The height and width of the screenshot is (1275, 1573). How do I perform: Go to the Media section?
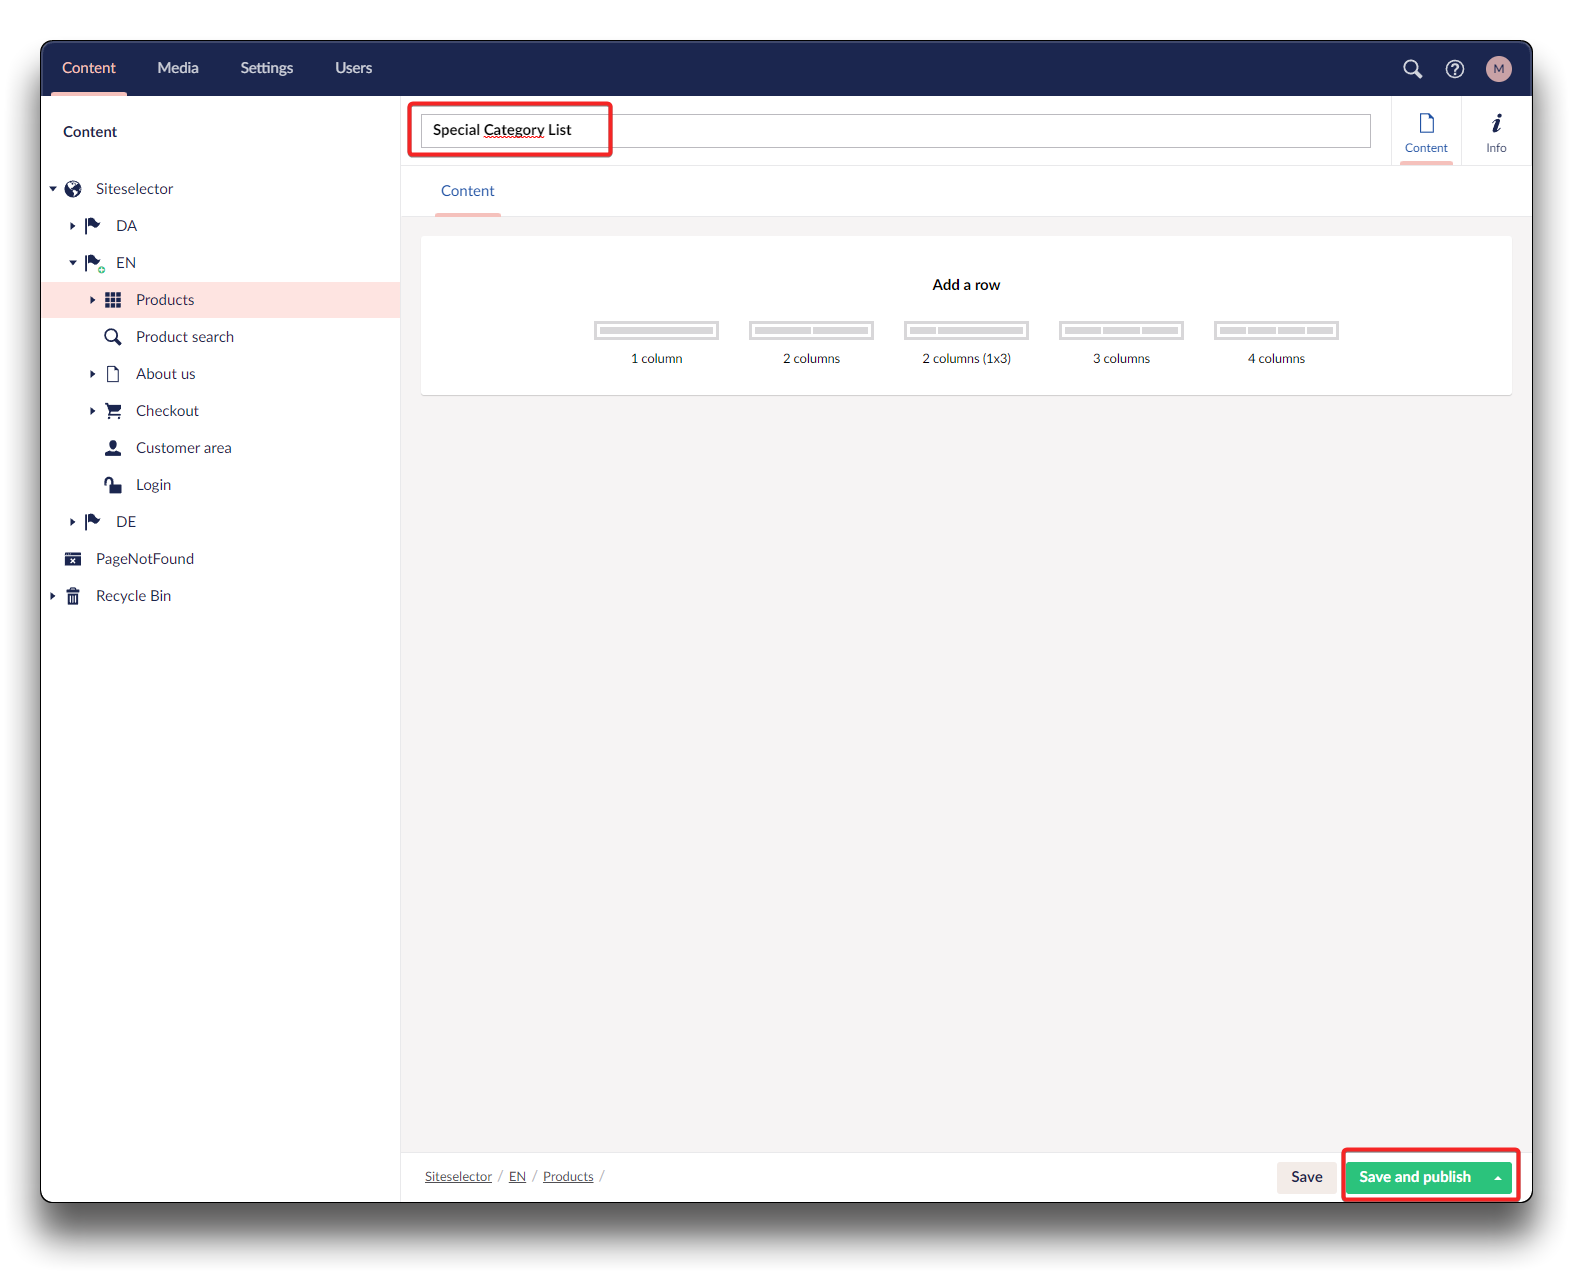pos(178,68)
